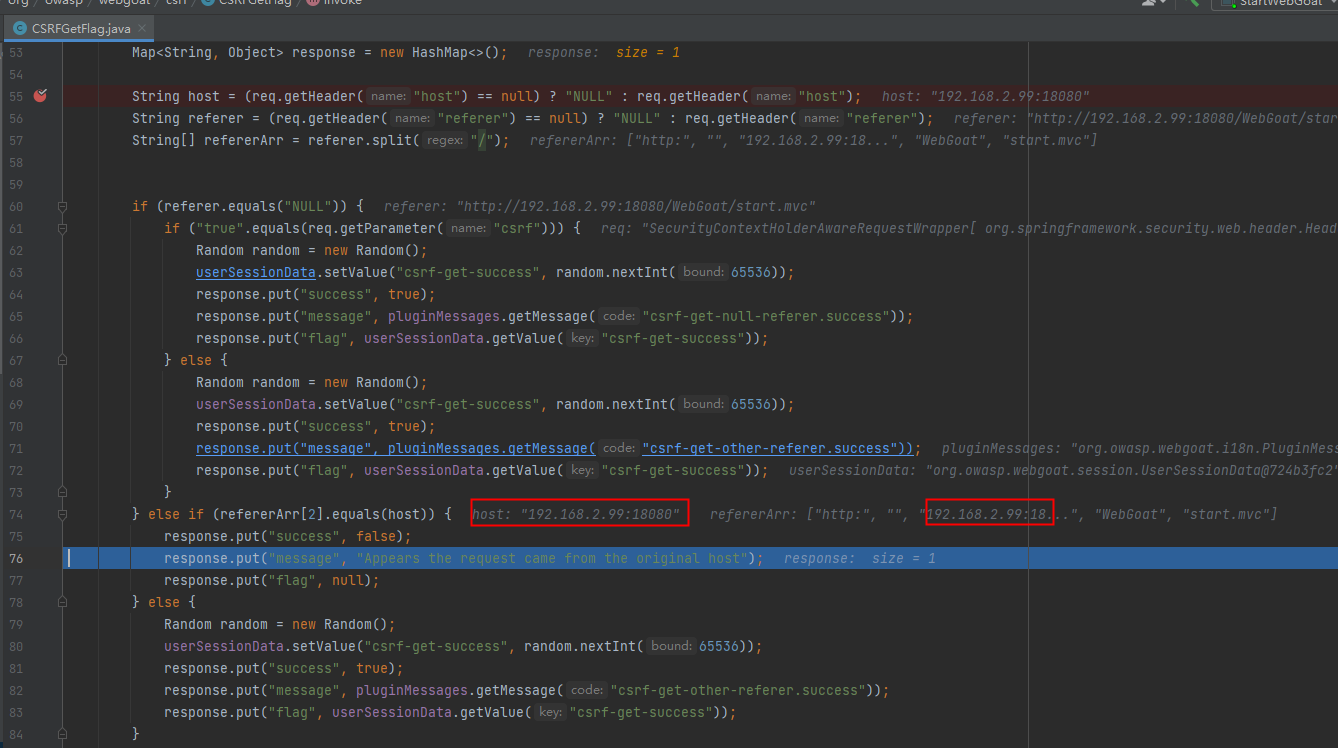1338x748 pixels.
Task: Collapse the else block at line 67
Action: [x=62, y=360]
